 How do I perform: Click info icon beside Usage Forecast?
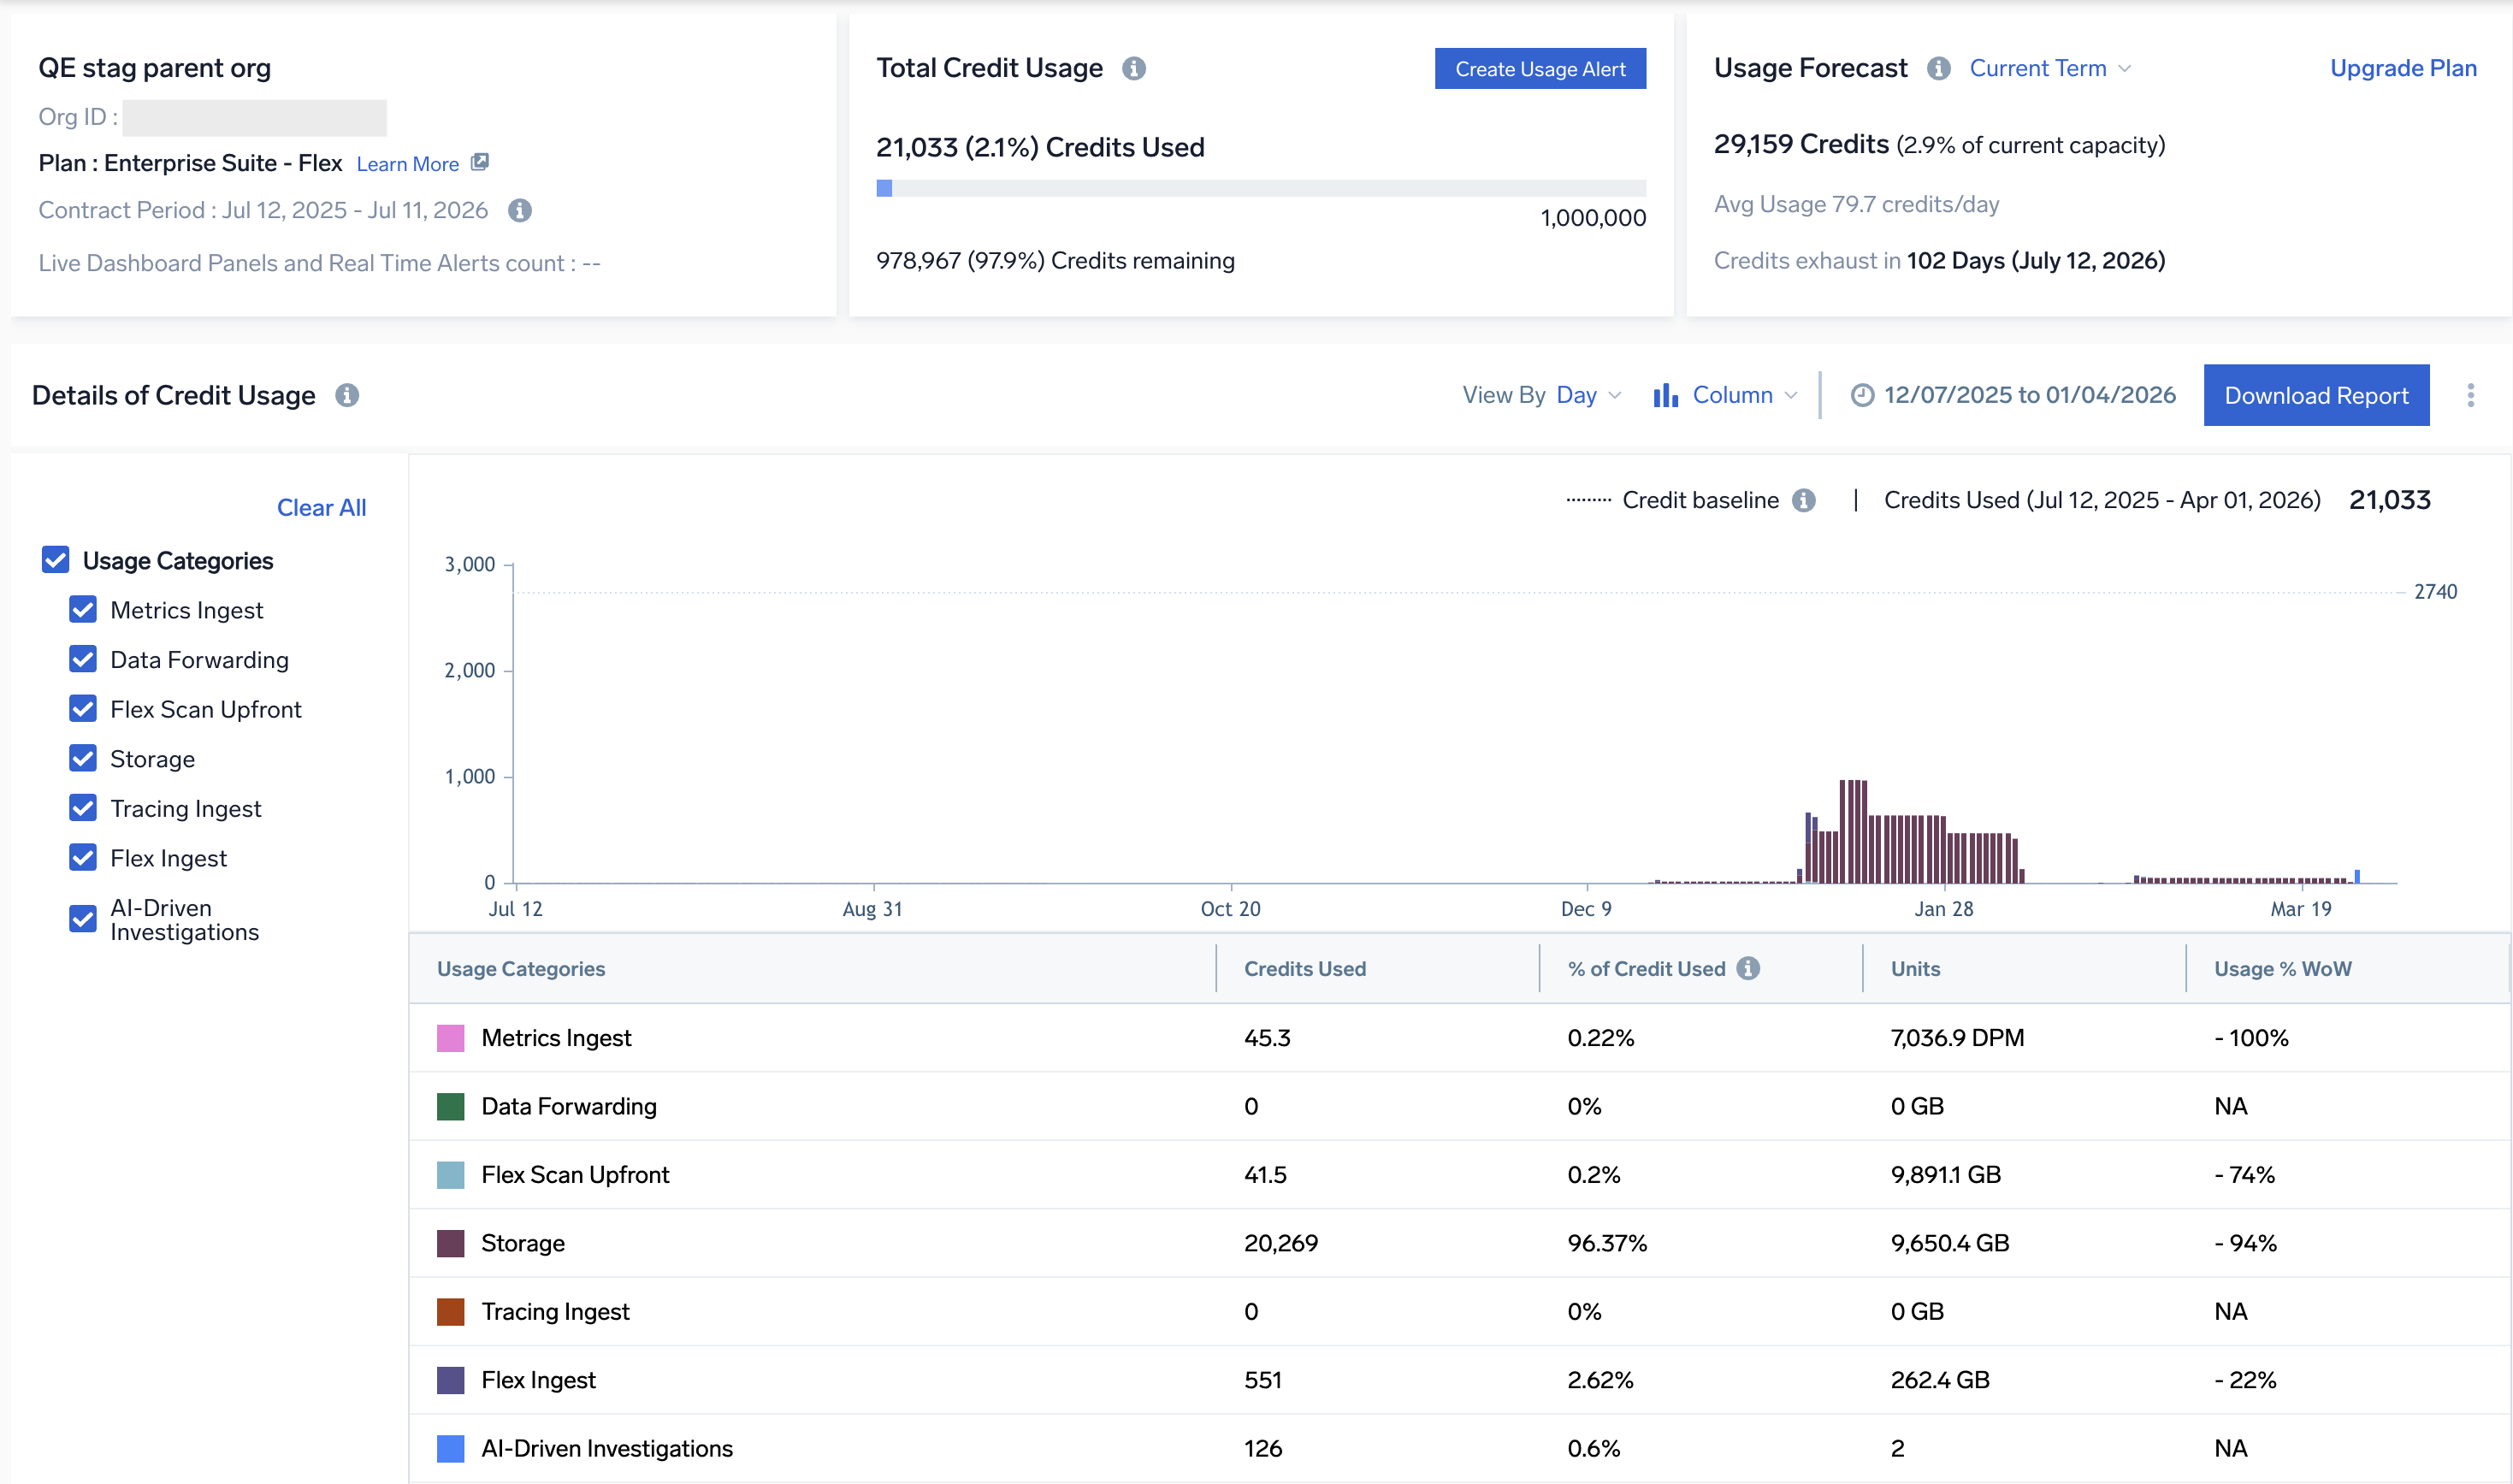point(1938,68)
